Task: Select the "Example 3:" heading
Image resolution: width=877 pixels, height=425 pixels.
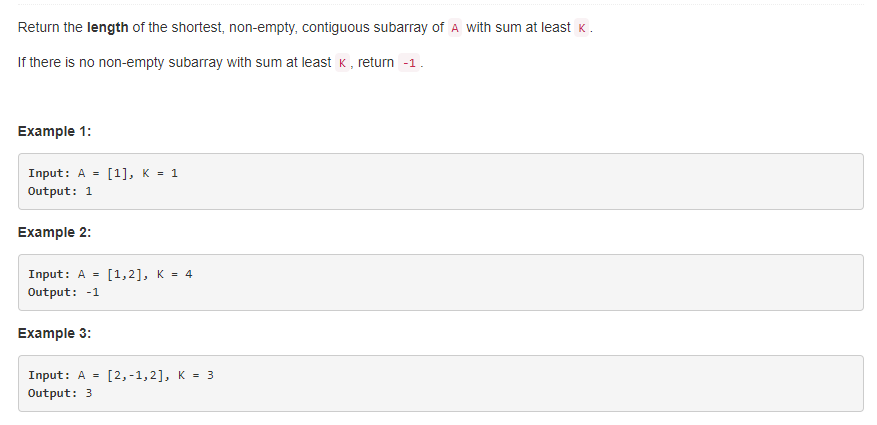Action: 55,334
